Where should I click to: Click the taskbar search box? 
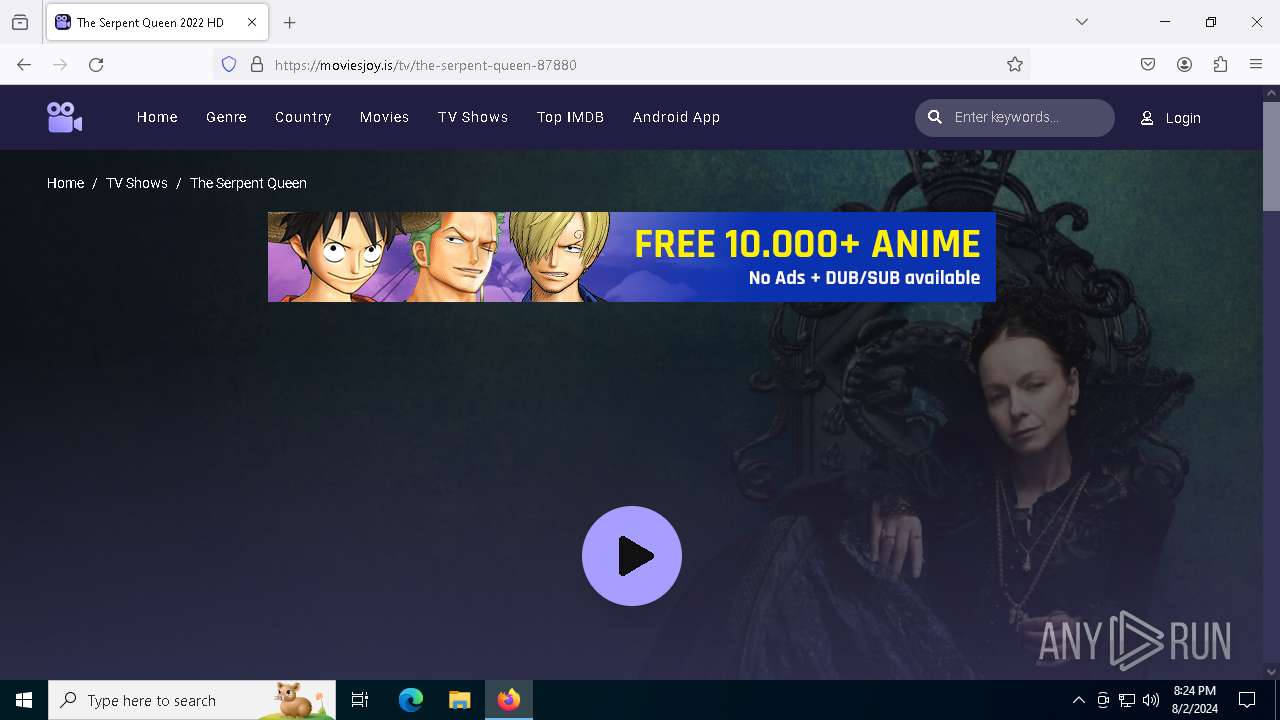pos(192,700)
